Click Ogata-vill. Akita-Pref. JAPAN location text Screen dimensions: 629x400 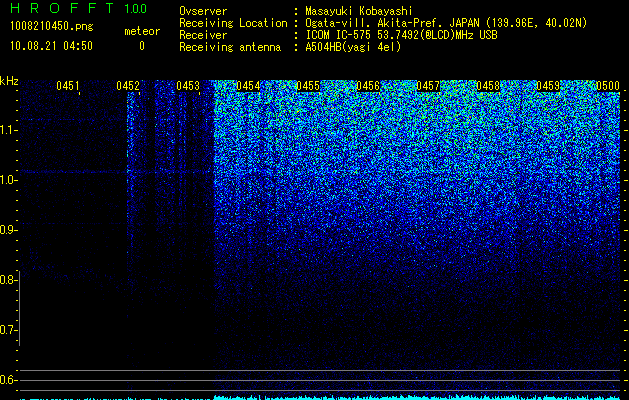(446, 23)
